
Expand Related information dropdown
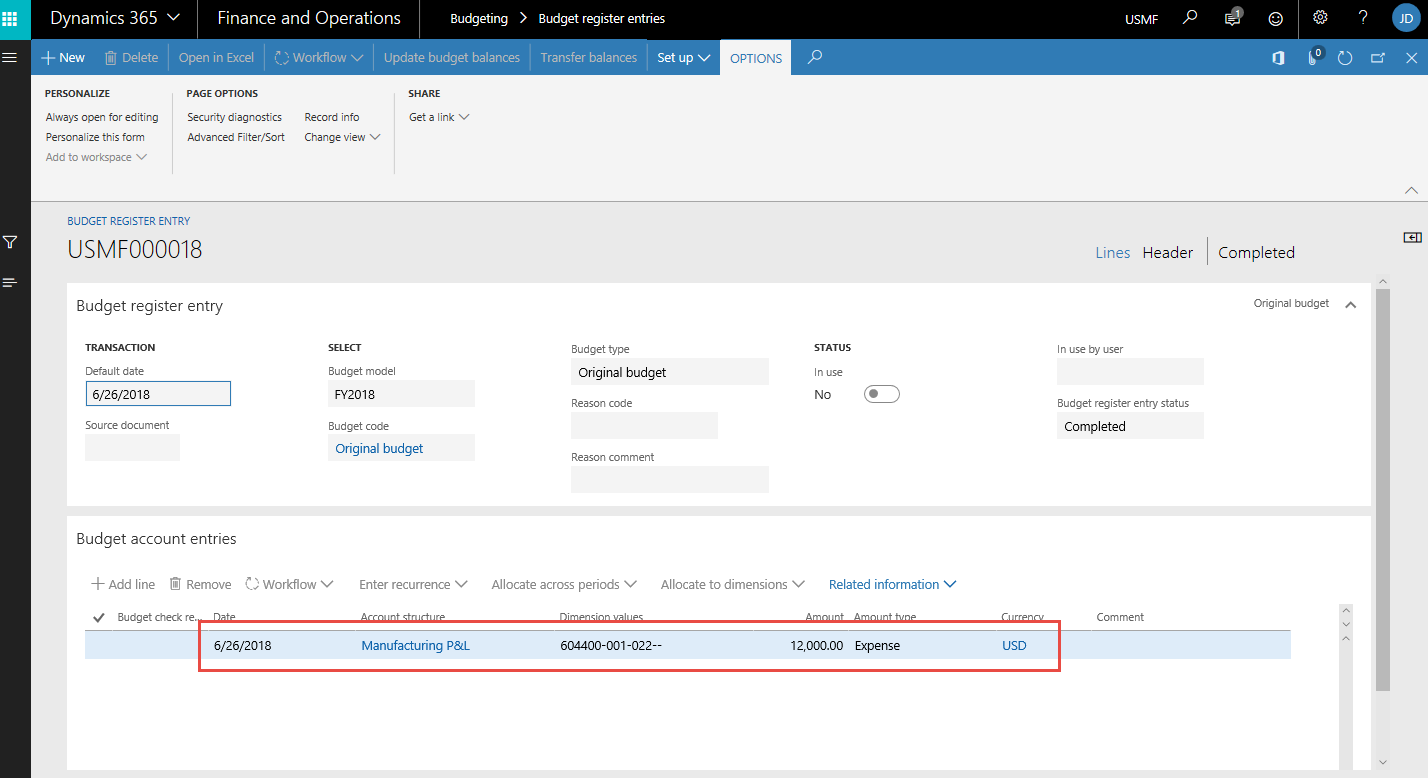point(892,584)
